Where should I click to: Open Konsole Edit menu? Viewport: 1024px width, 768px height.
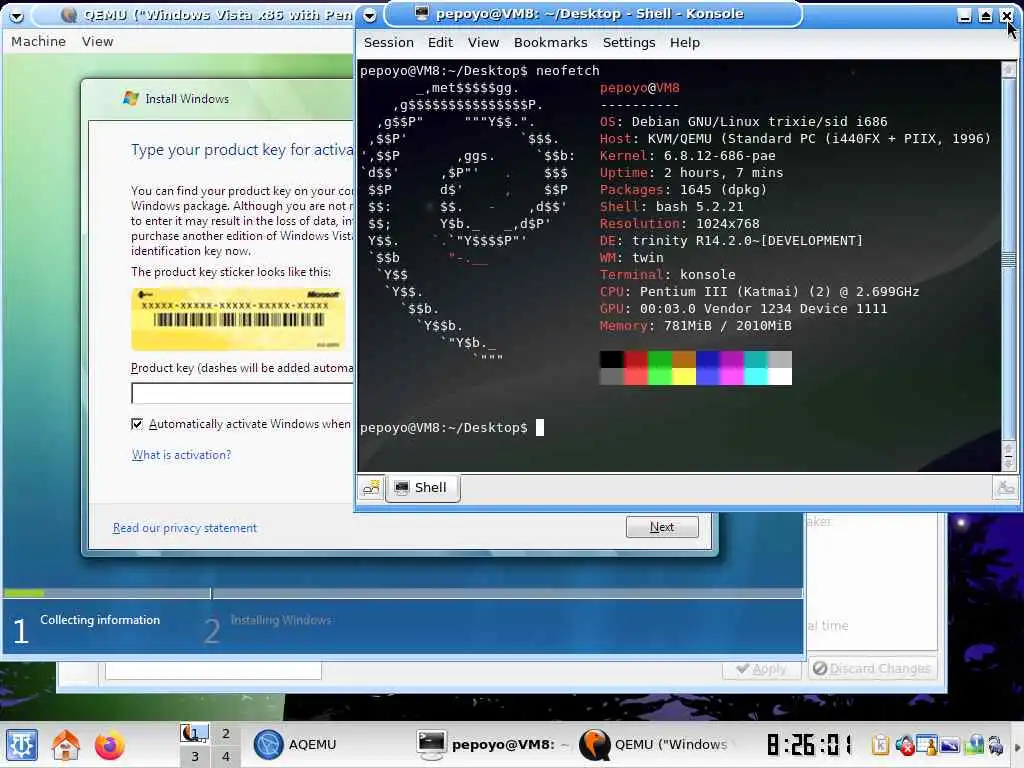[x=440, y=42]
